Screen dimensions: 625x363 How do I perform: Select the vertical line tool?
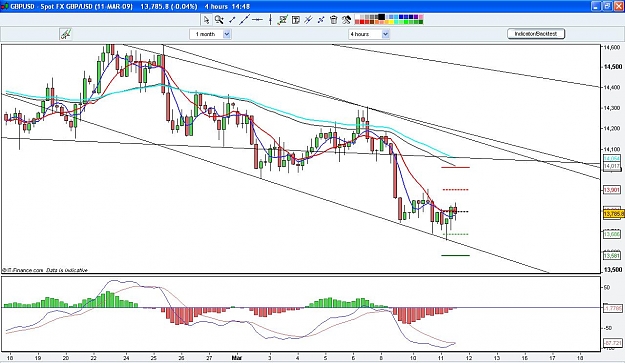(x=270, y=20)
